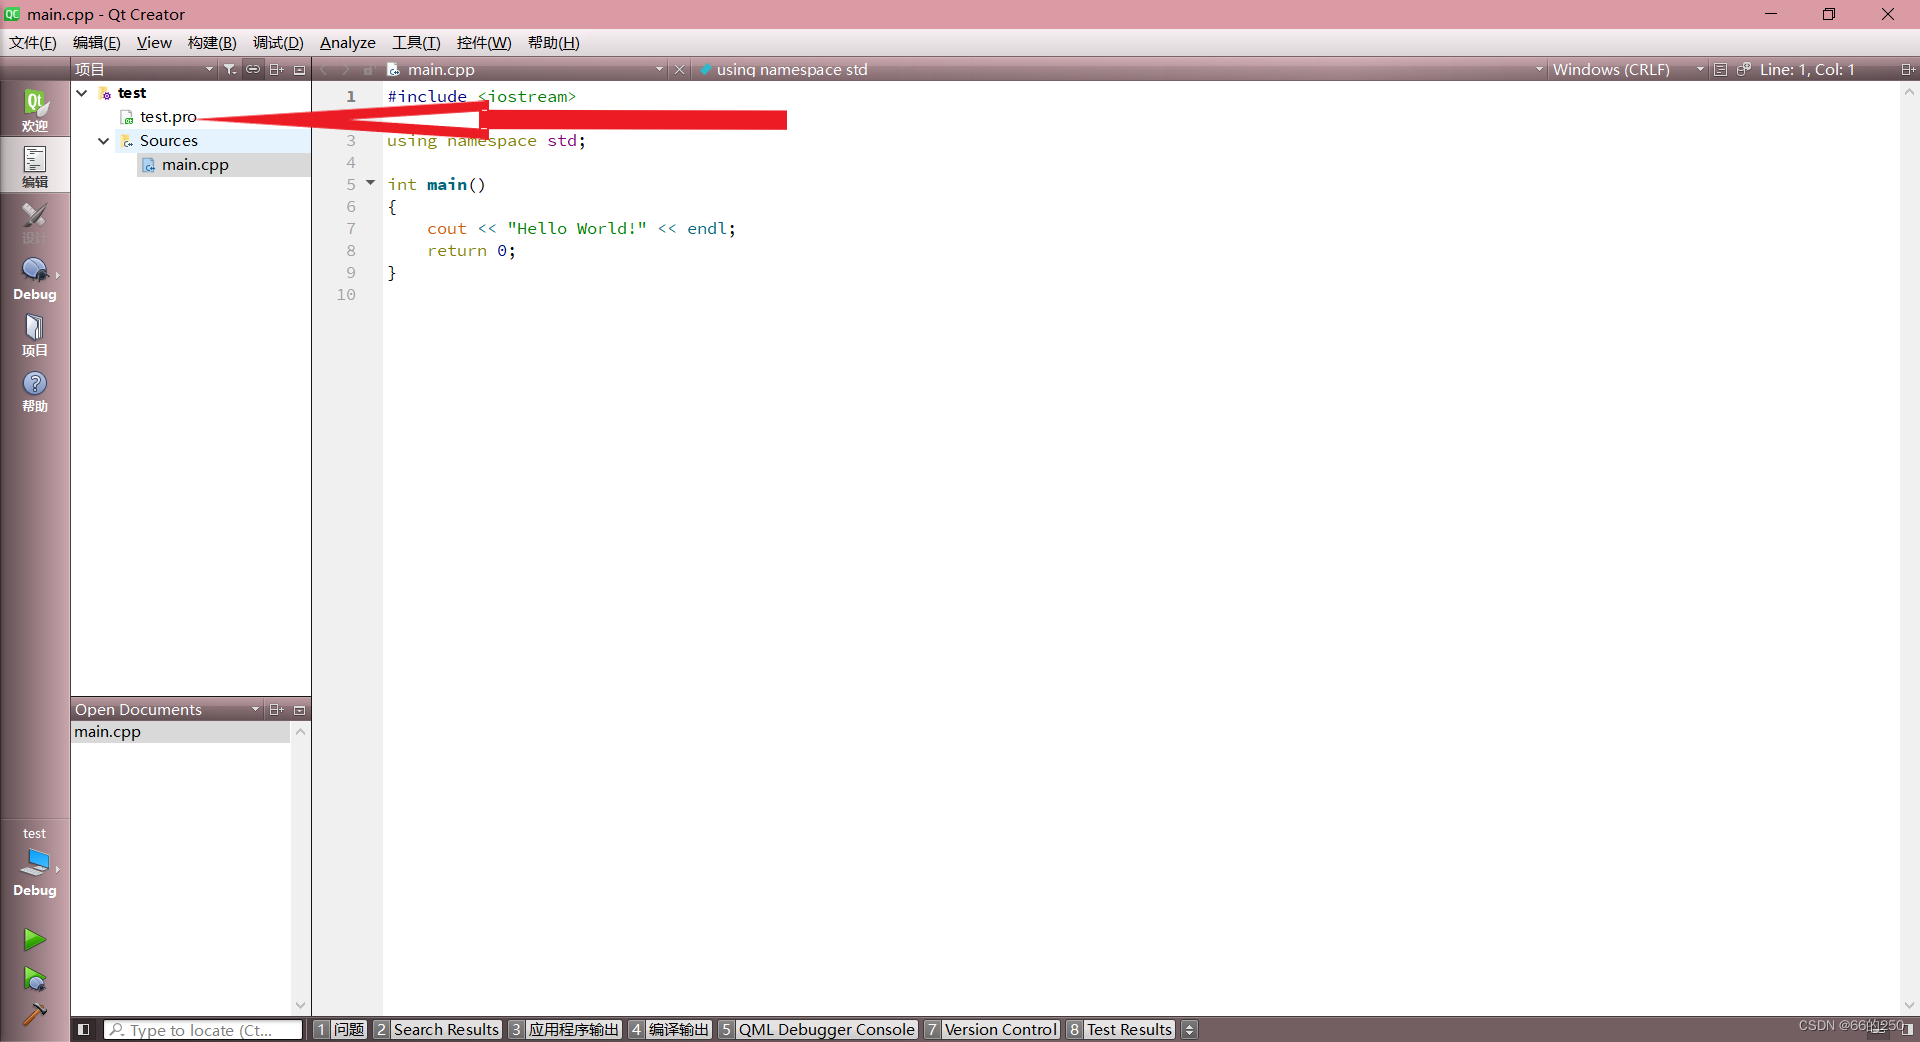This screenshot has height=1042, width=1920.
Task: Open the Analyze menu
Action: pyautogui.click(x=347, y=42)
